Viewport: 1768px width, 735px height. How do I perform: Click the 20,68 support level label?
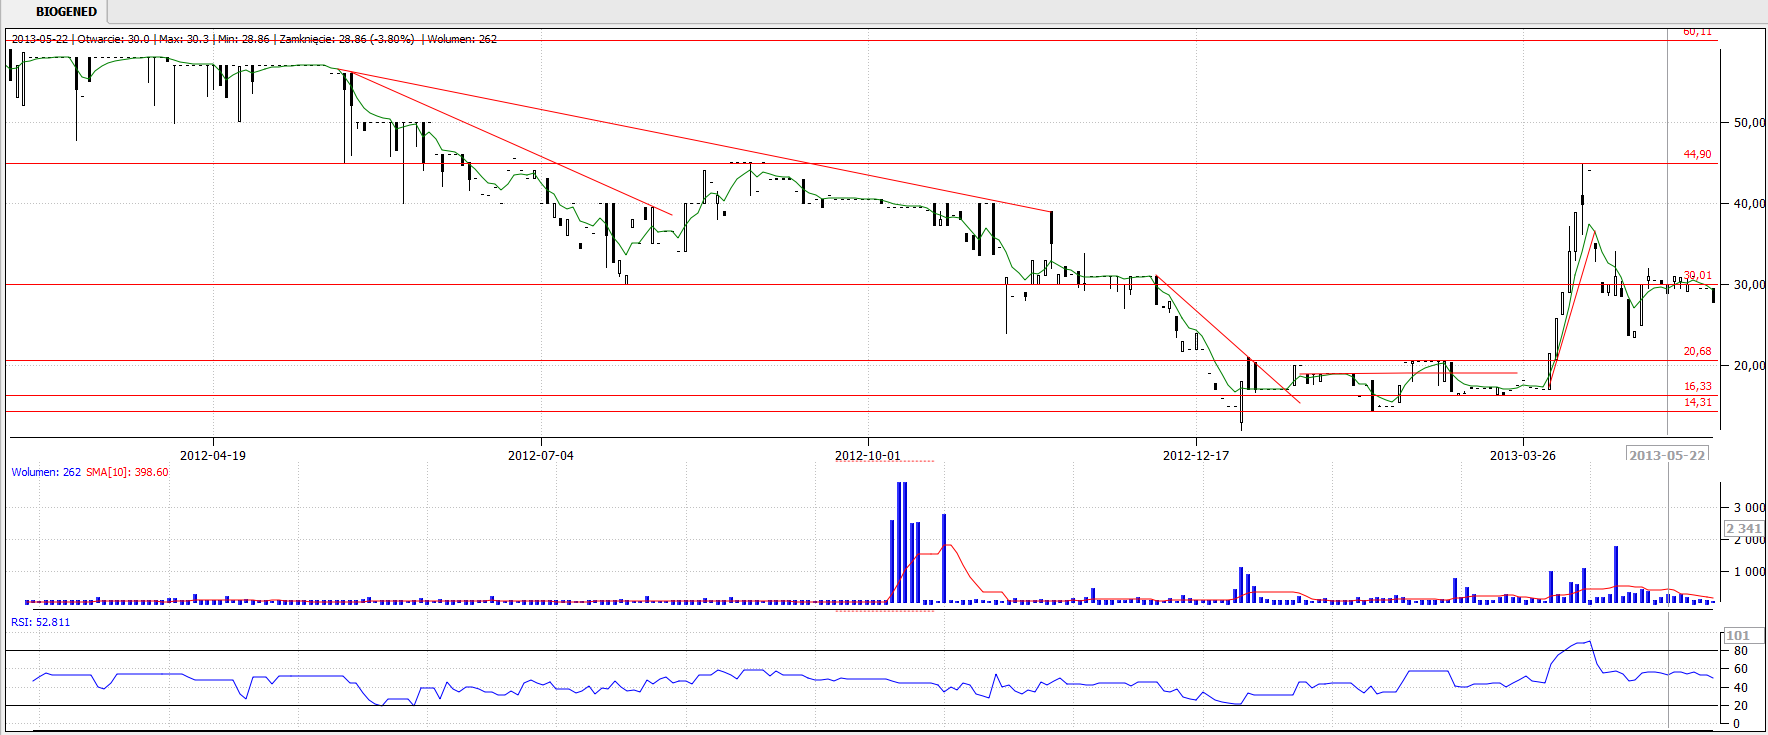pyautogui.click(x=1697, y=351)
